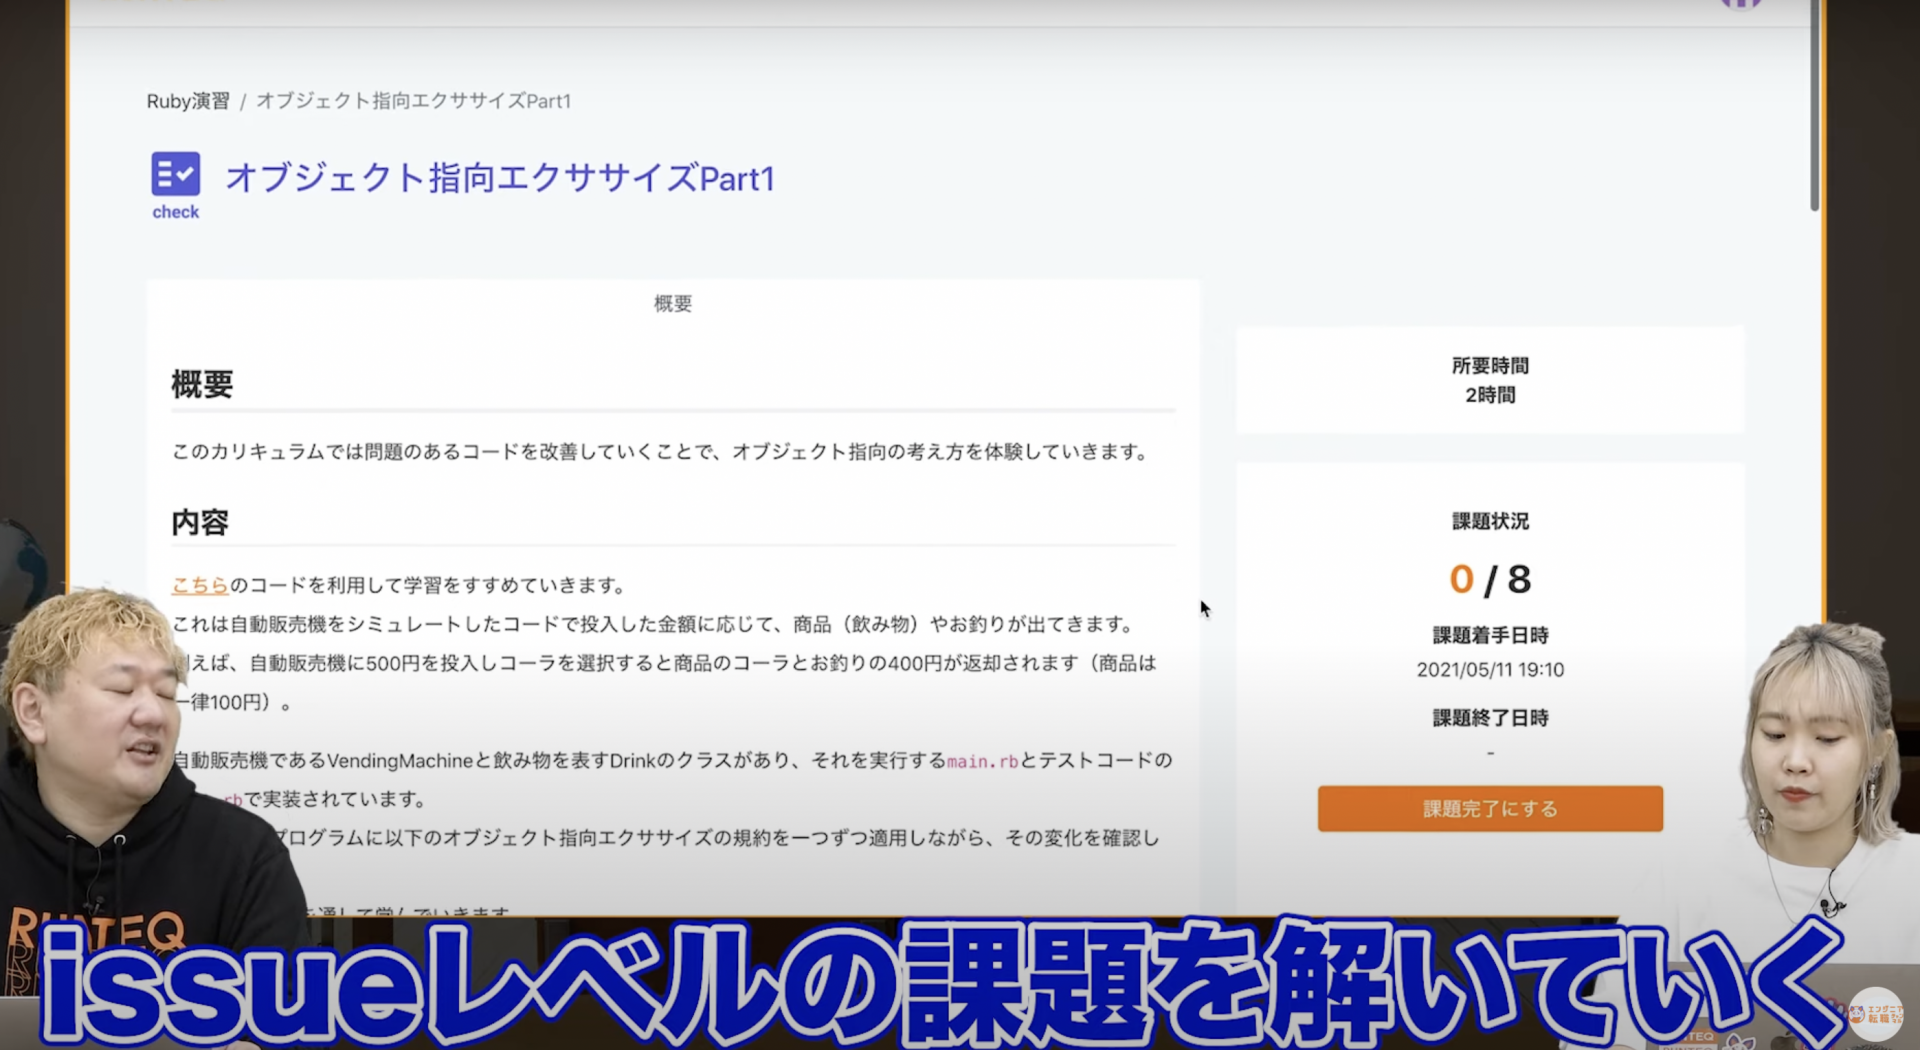Click the sentence starting このカリキュラムでは
The width and height of the screenshot is (1920, 1050).
[x=662, y=452]
